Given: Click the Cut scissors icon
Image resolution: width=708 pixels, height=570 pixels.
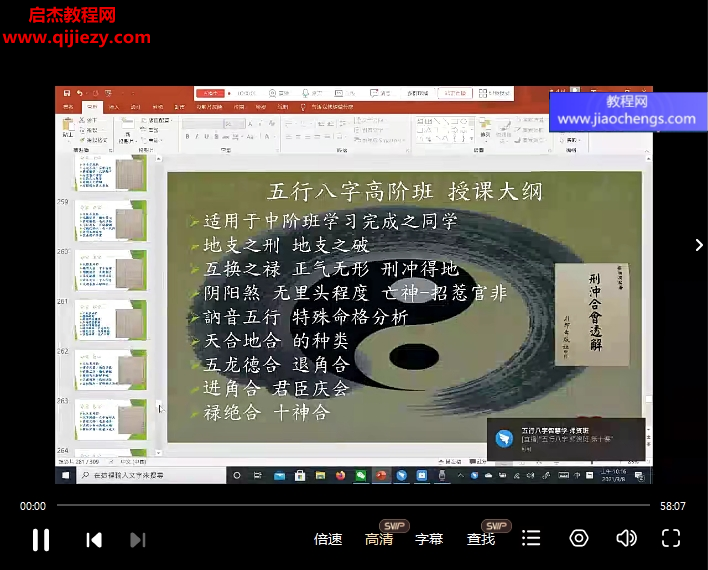Looking at the screenshot, I should pyautogui.click(x=82, y=120).
